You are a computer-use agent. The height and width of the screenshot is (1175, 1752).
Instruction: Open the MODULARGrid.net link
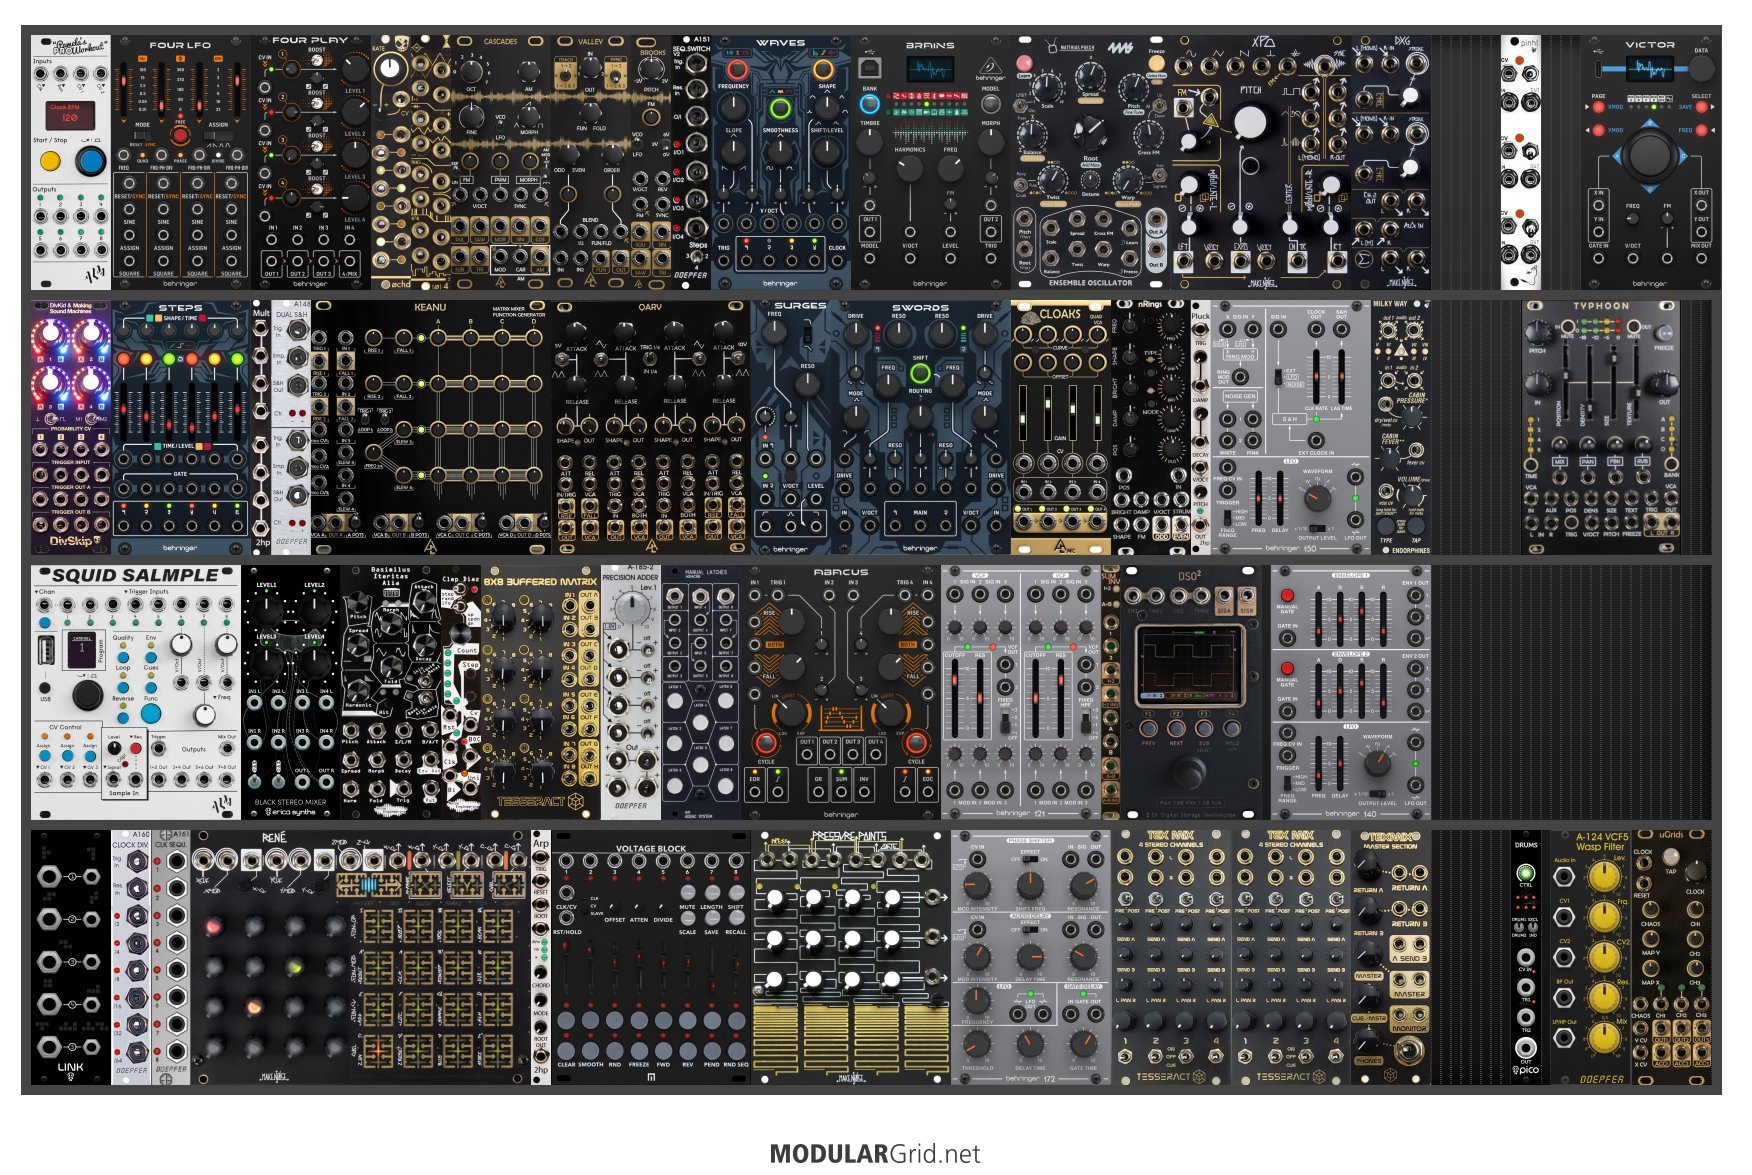875,1153
